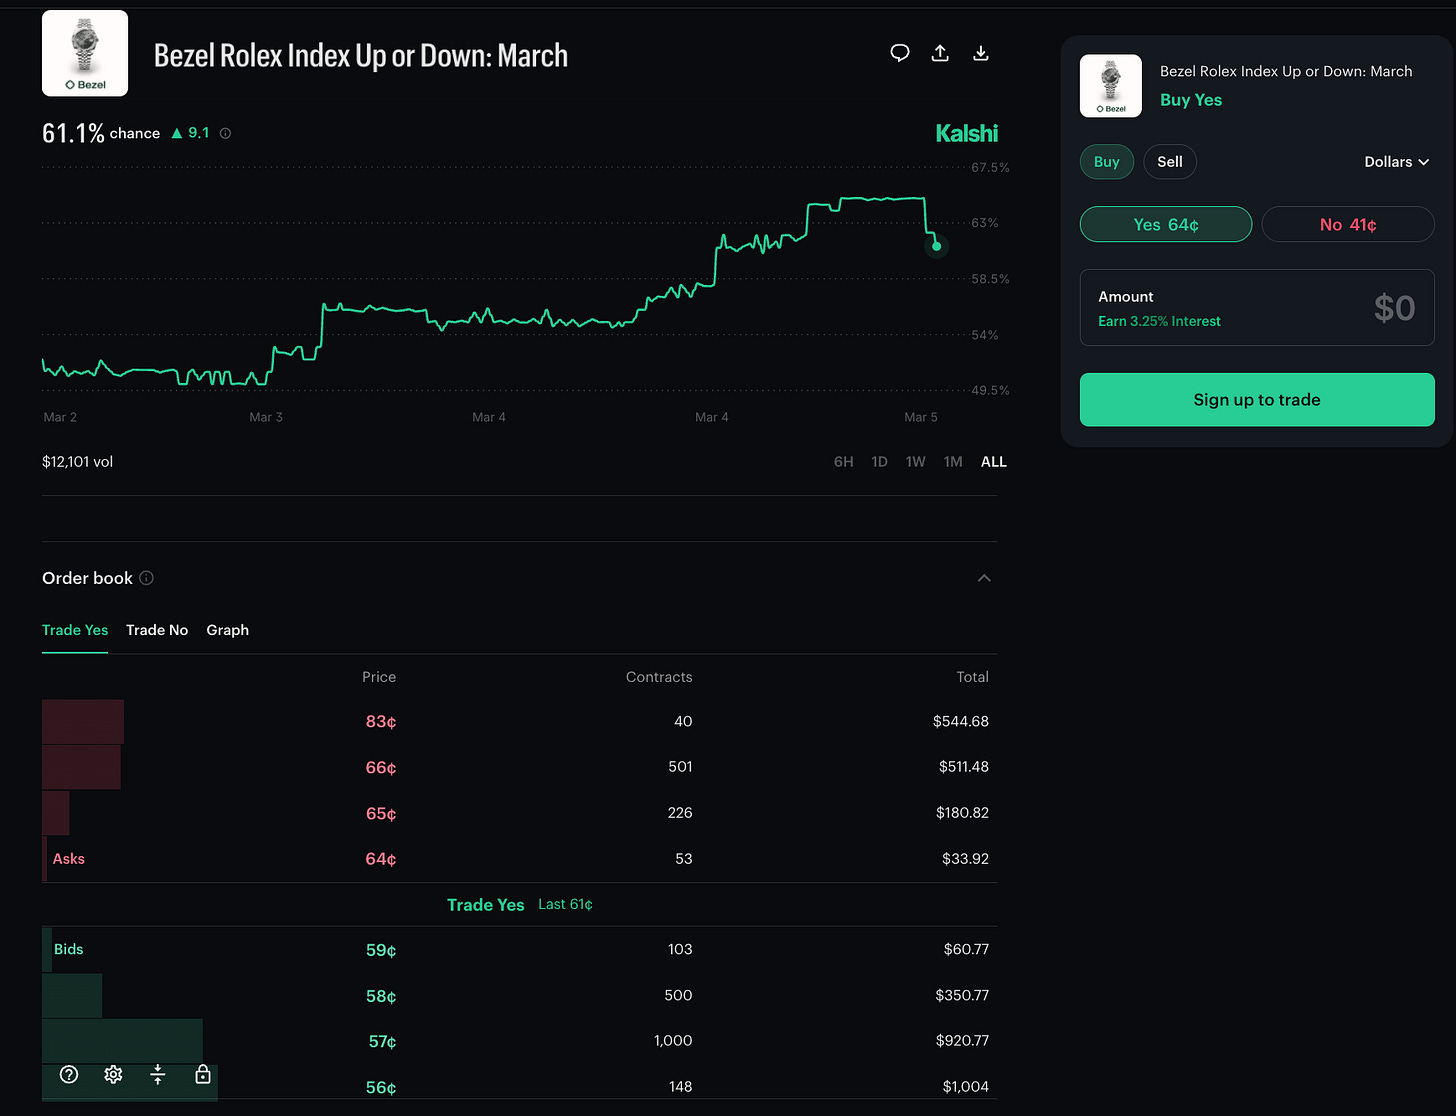The width and height of the screenshot is (1456, 1116).
Task: Click the 64¢ ask price
Action: [x=380, y=859]
